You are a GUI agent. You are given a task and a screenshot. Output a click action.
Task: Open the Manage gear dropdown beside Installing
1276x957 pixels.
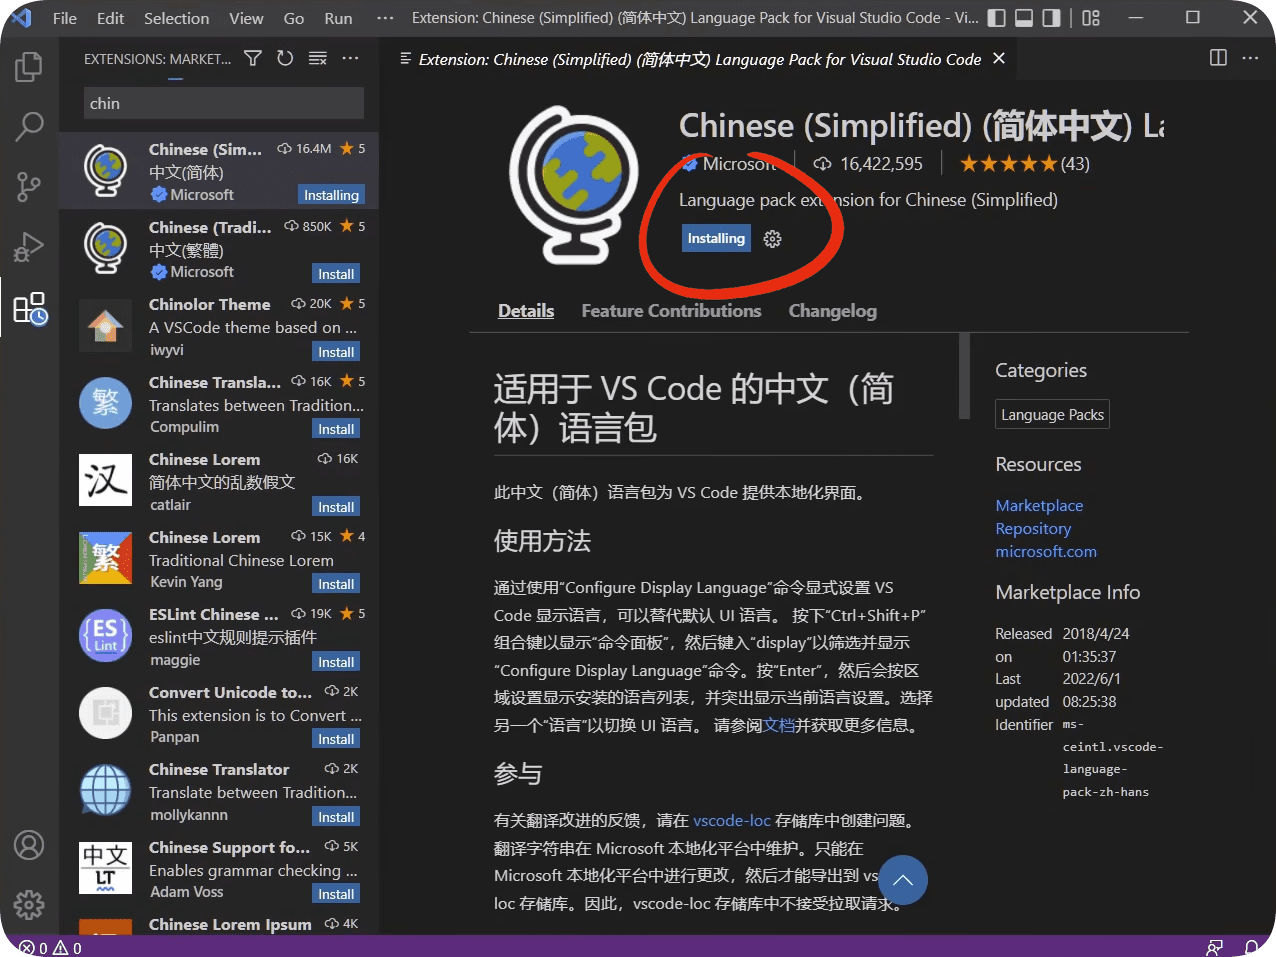point(772,239)
